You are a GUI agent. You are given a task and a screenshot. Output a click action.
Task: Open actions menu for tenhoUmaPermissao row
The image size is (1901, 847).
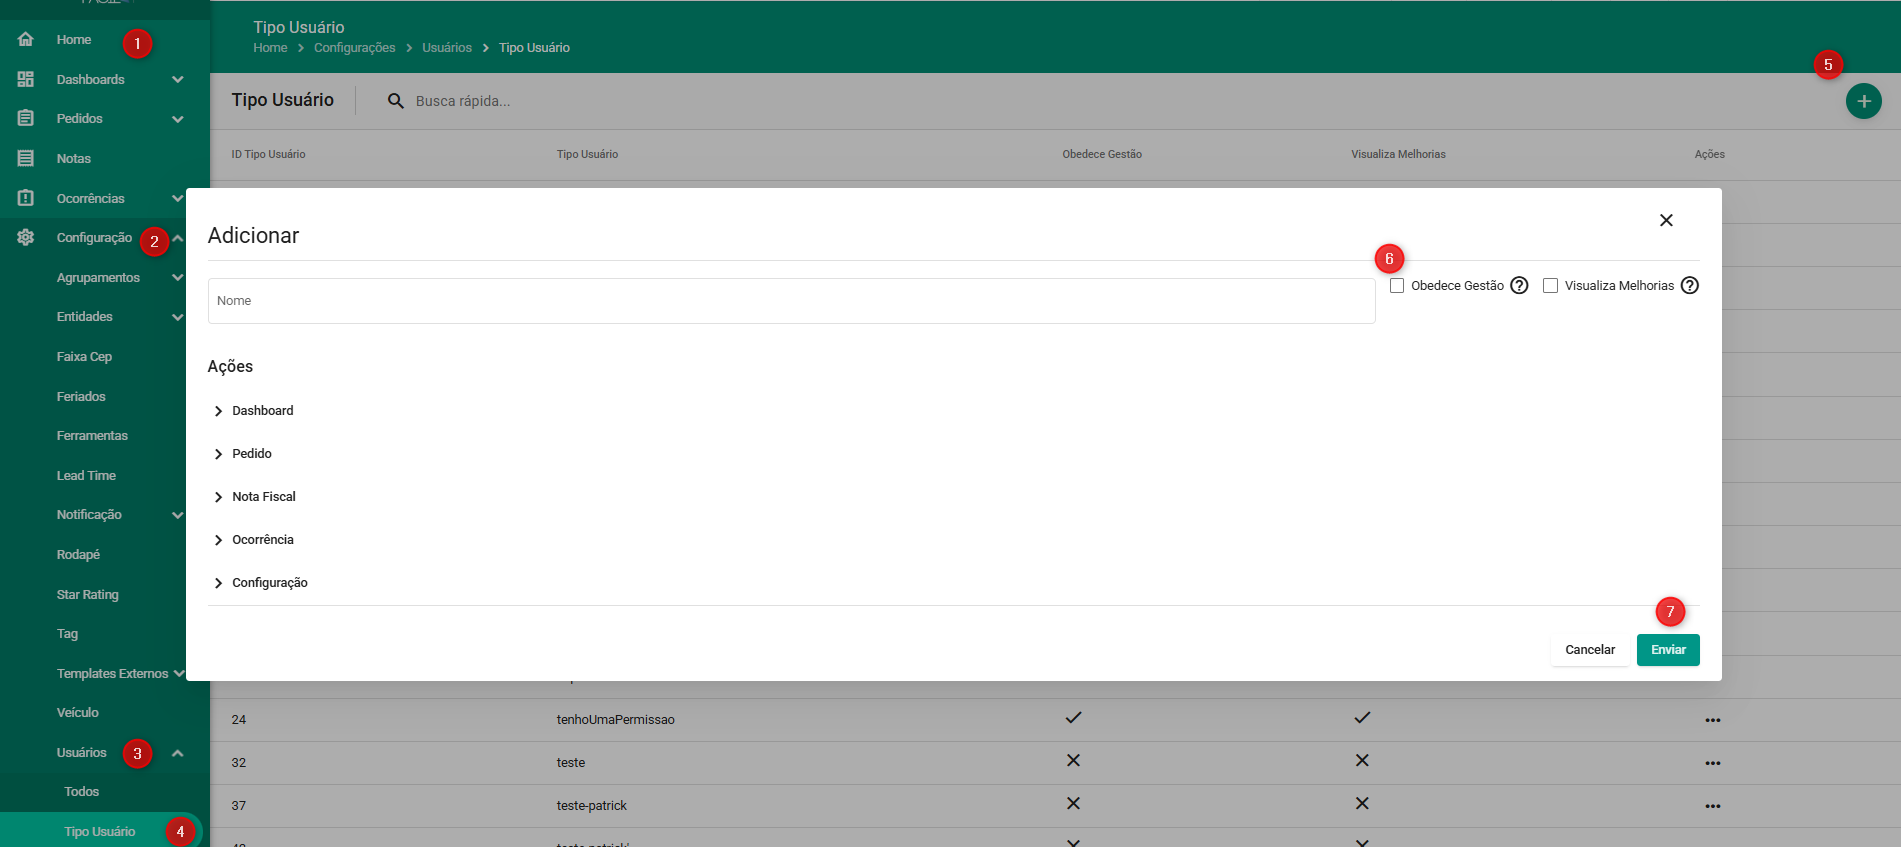(x=1712, y=720)
